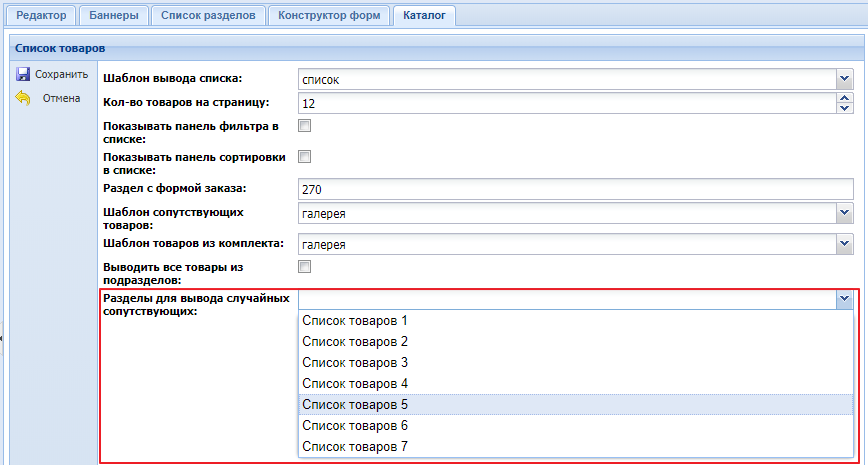Image resolution: width=868 pixels, height=465 pixels.
Task: Expand the list output template dropdown
Action: pyautogui.click(x=844, y=79)
